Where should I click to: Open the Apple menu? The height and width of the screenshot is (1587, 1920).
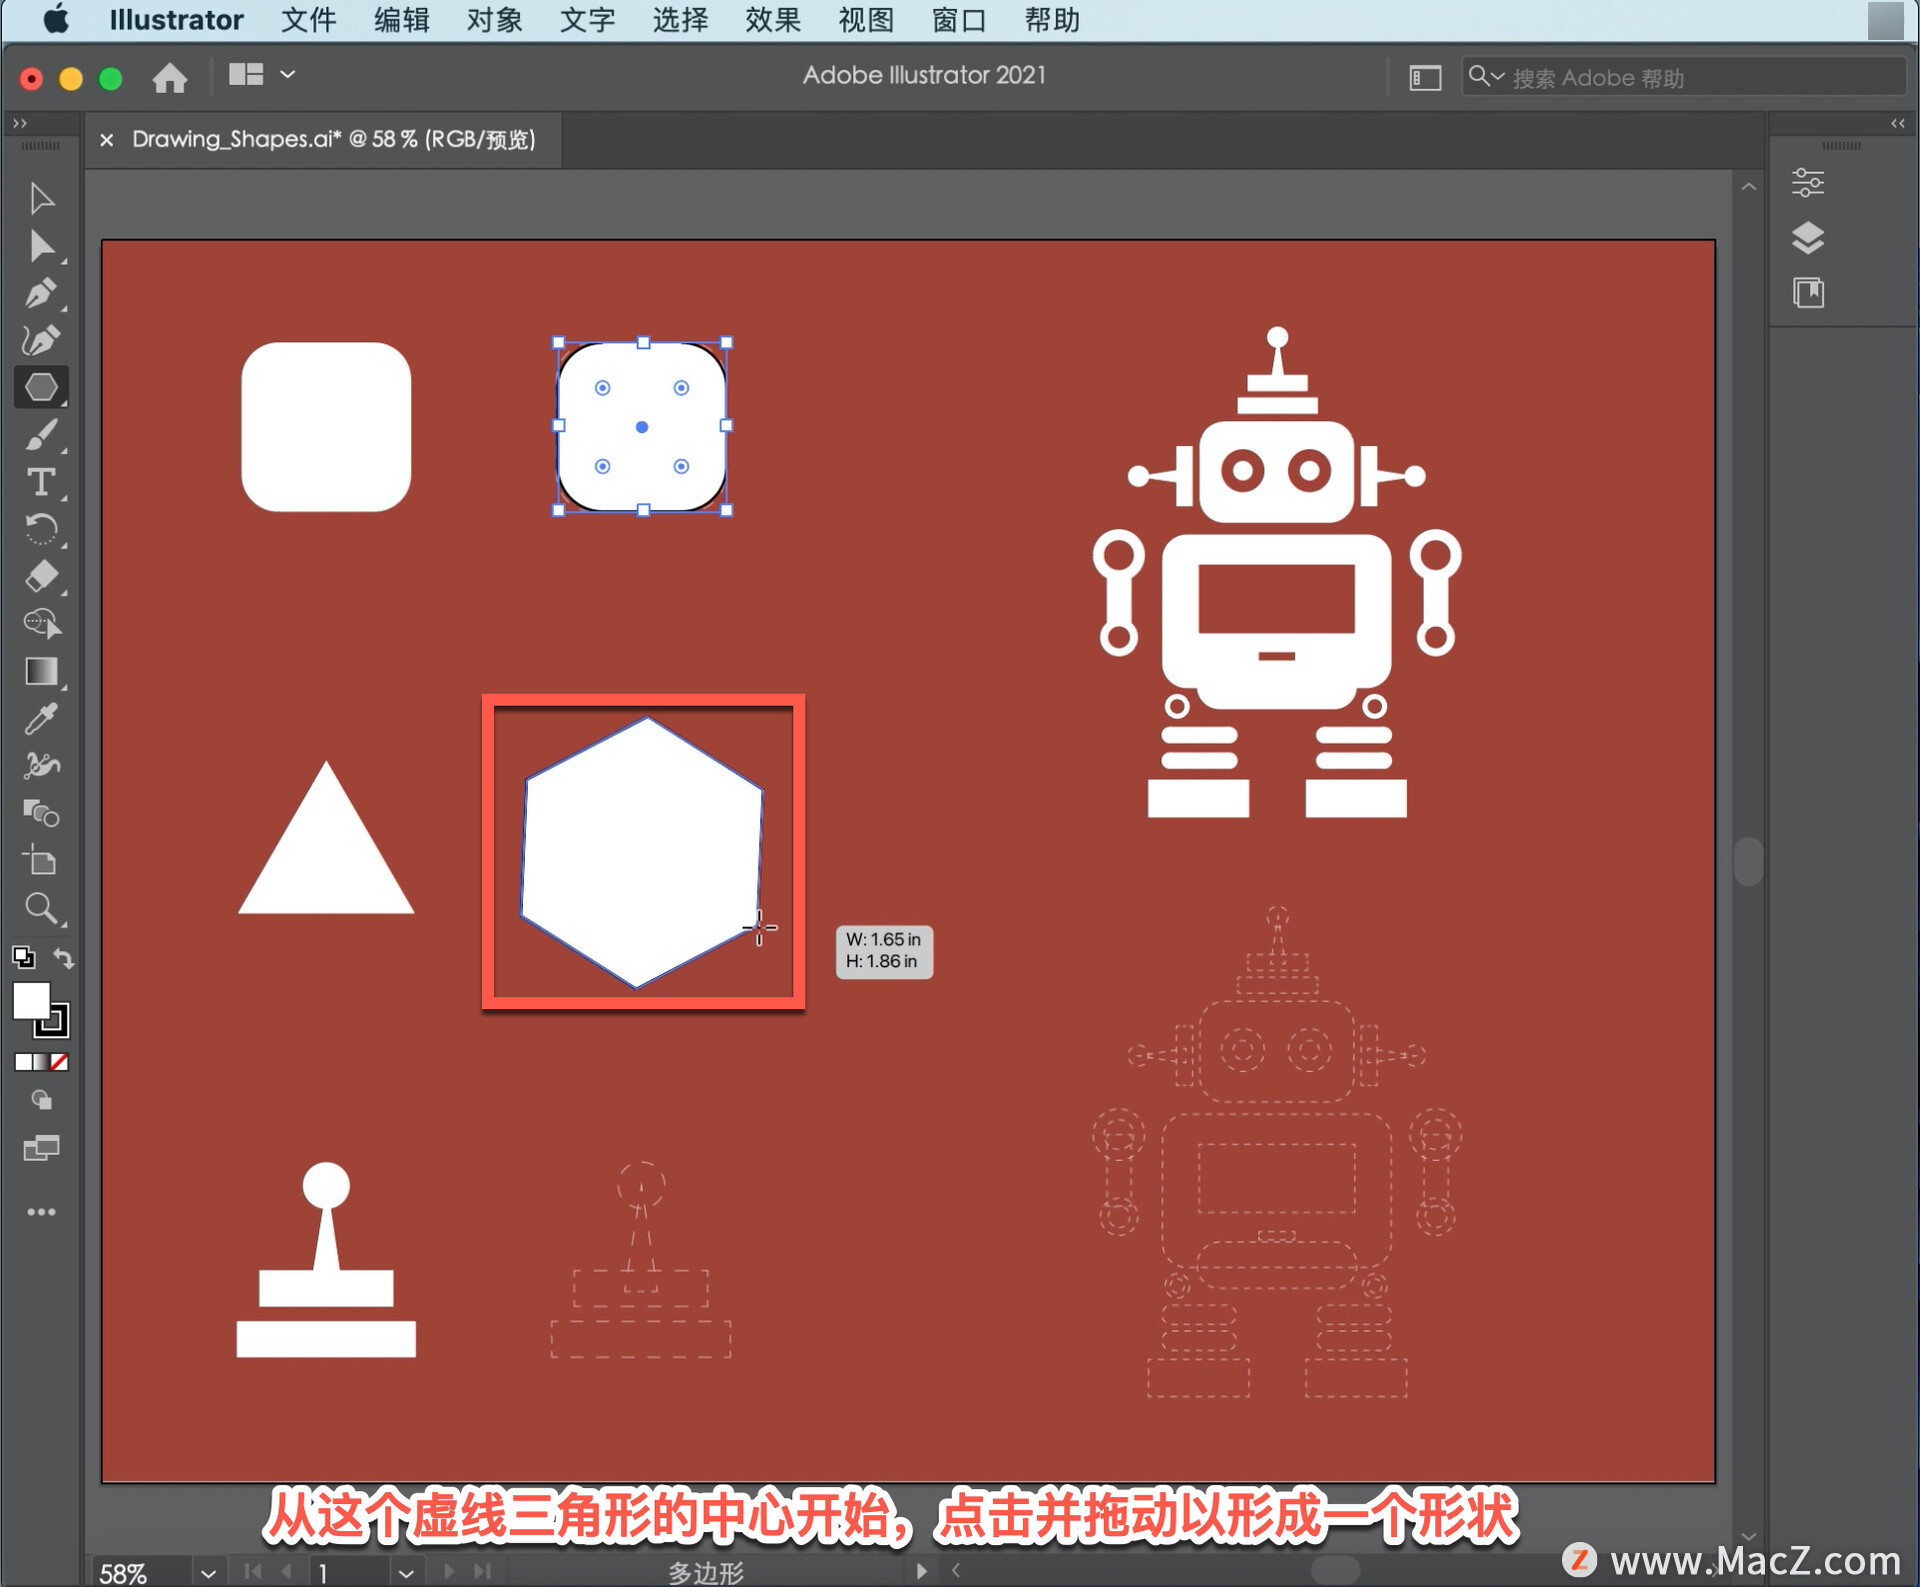57,20
